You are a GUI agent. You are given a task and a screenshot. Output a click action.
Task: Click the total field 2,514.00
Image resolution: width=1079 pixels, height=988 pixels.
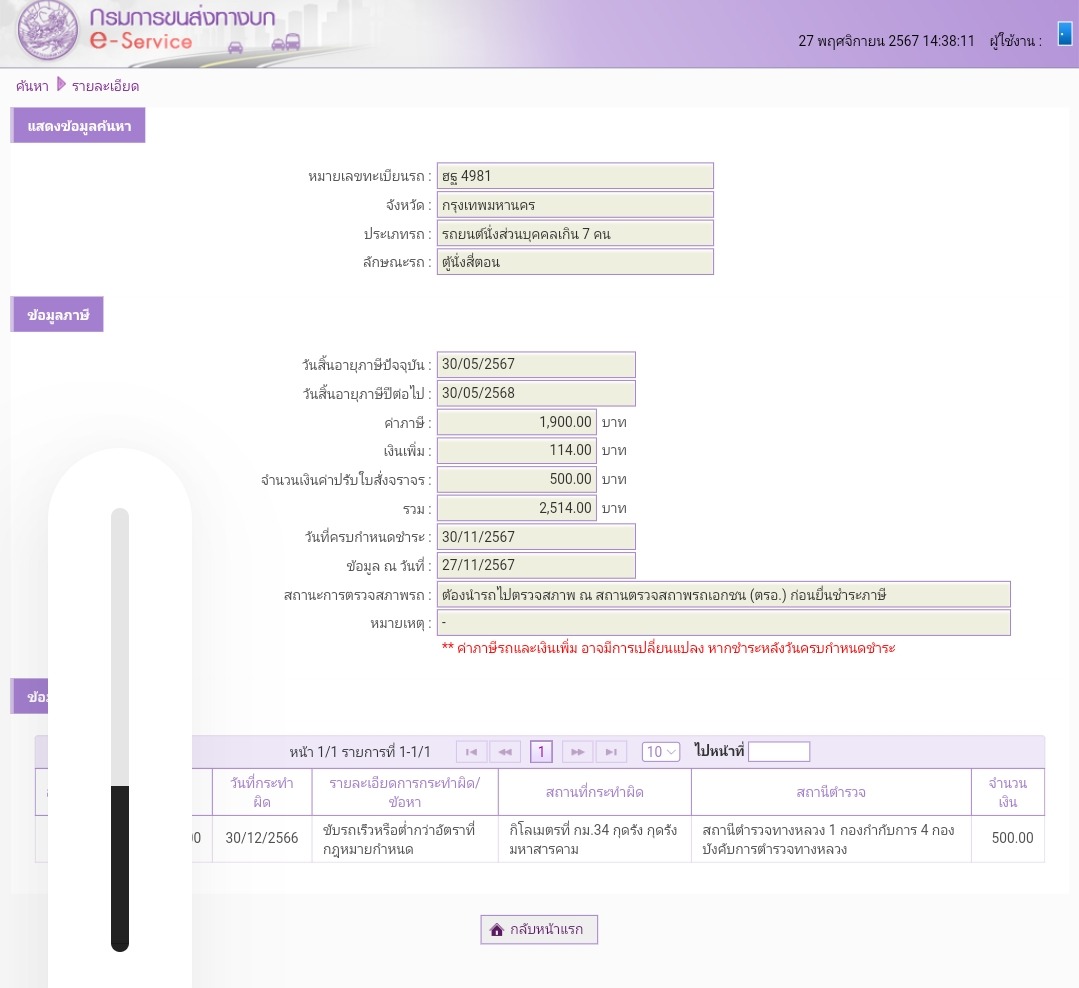[x=517, y=508]
